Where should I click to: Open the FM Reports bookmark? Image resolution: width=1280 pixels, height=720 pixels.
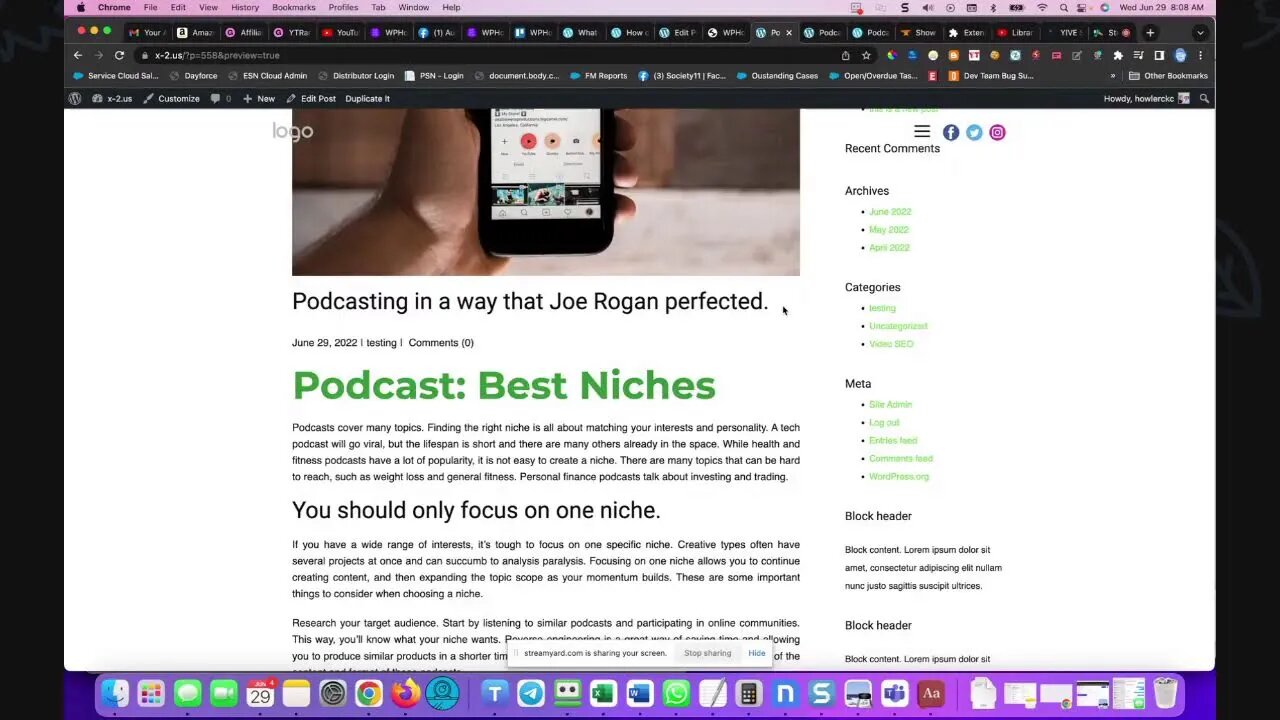coord(598,76)
